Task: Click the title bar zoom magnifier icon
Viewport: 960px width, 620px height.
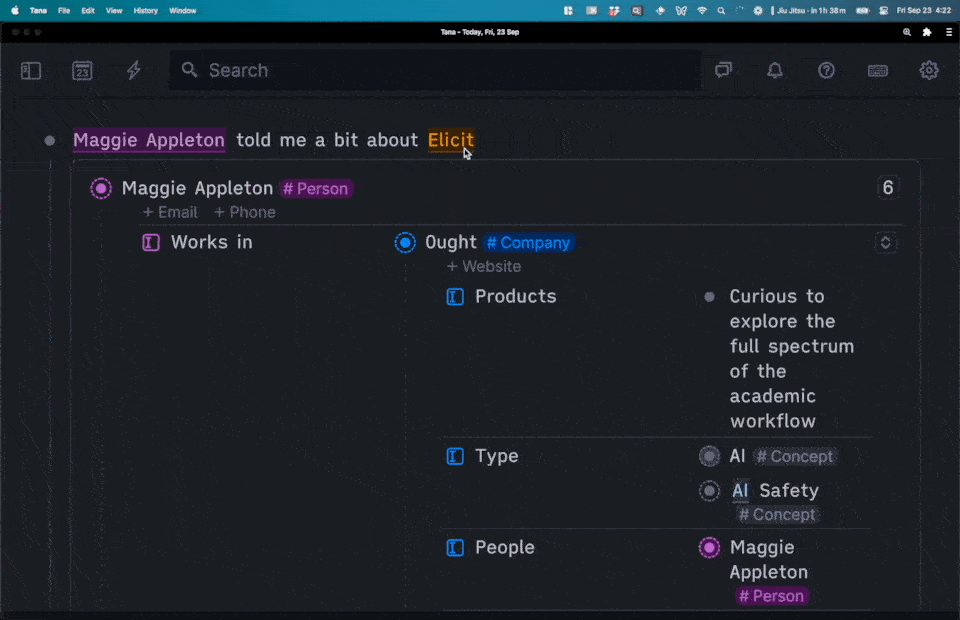Action: 907,32
